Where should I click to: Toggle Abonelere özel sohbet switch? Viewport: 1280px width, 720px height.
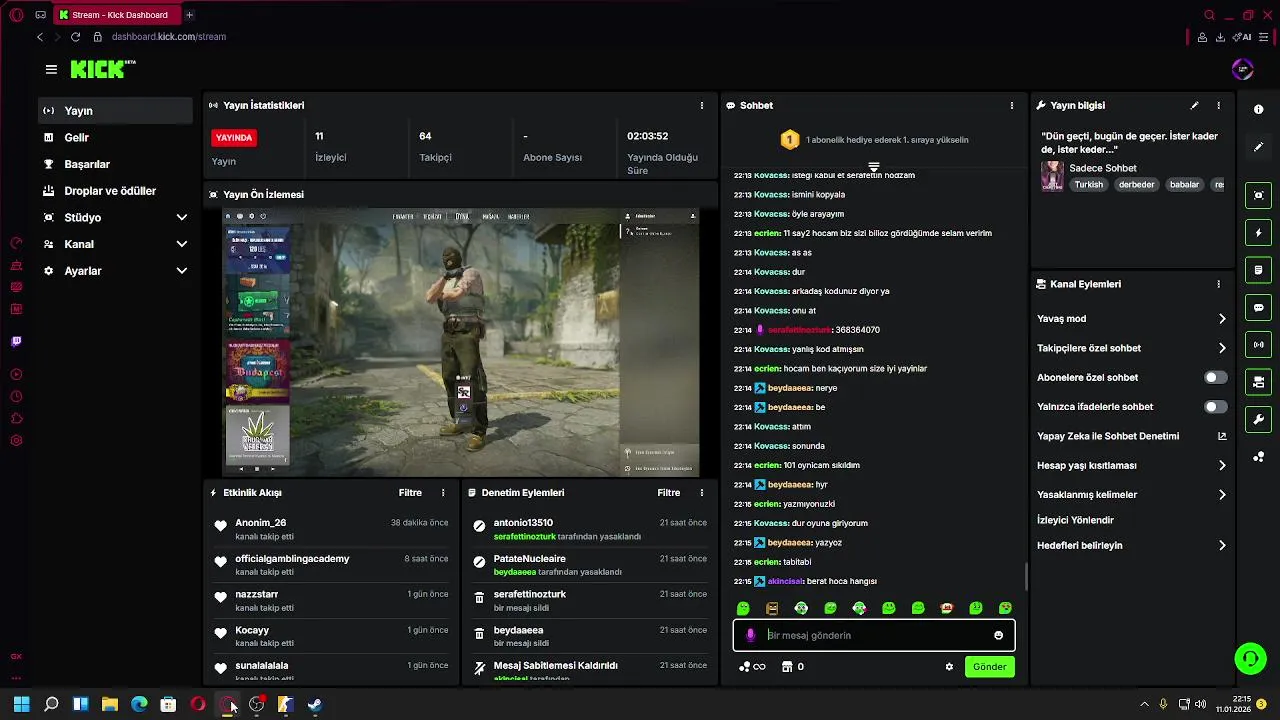coord(1215,378)
